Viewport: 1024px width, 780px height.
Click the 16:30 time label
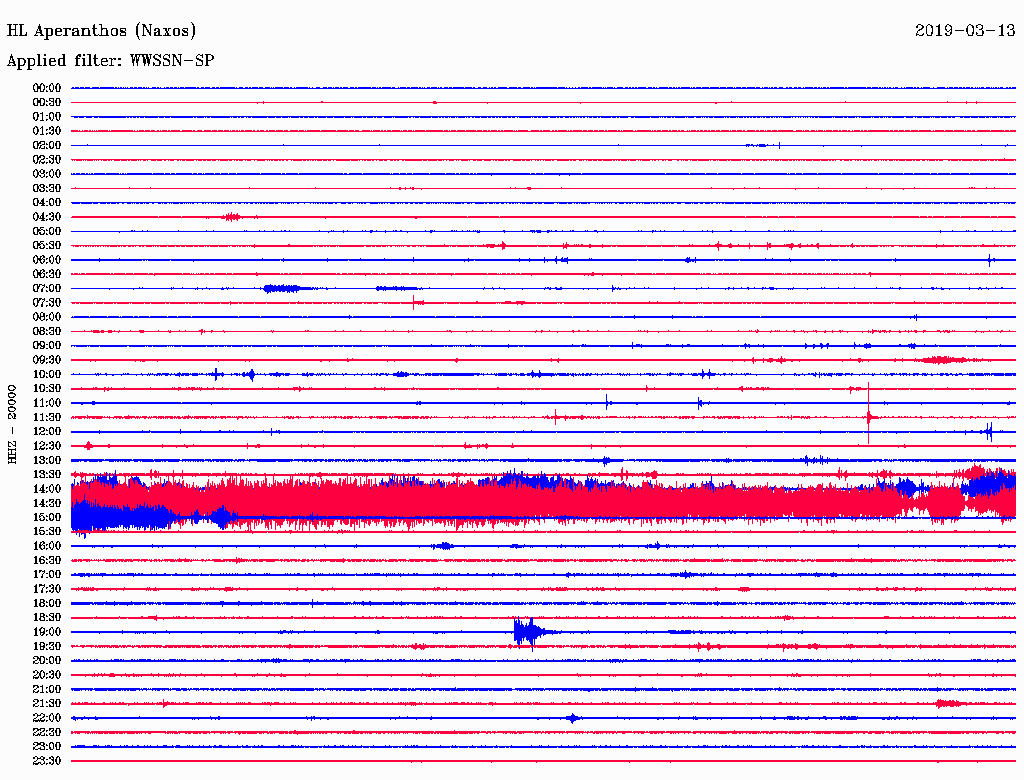pos(47,561)
